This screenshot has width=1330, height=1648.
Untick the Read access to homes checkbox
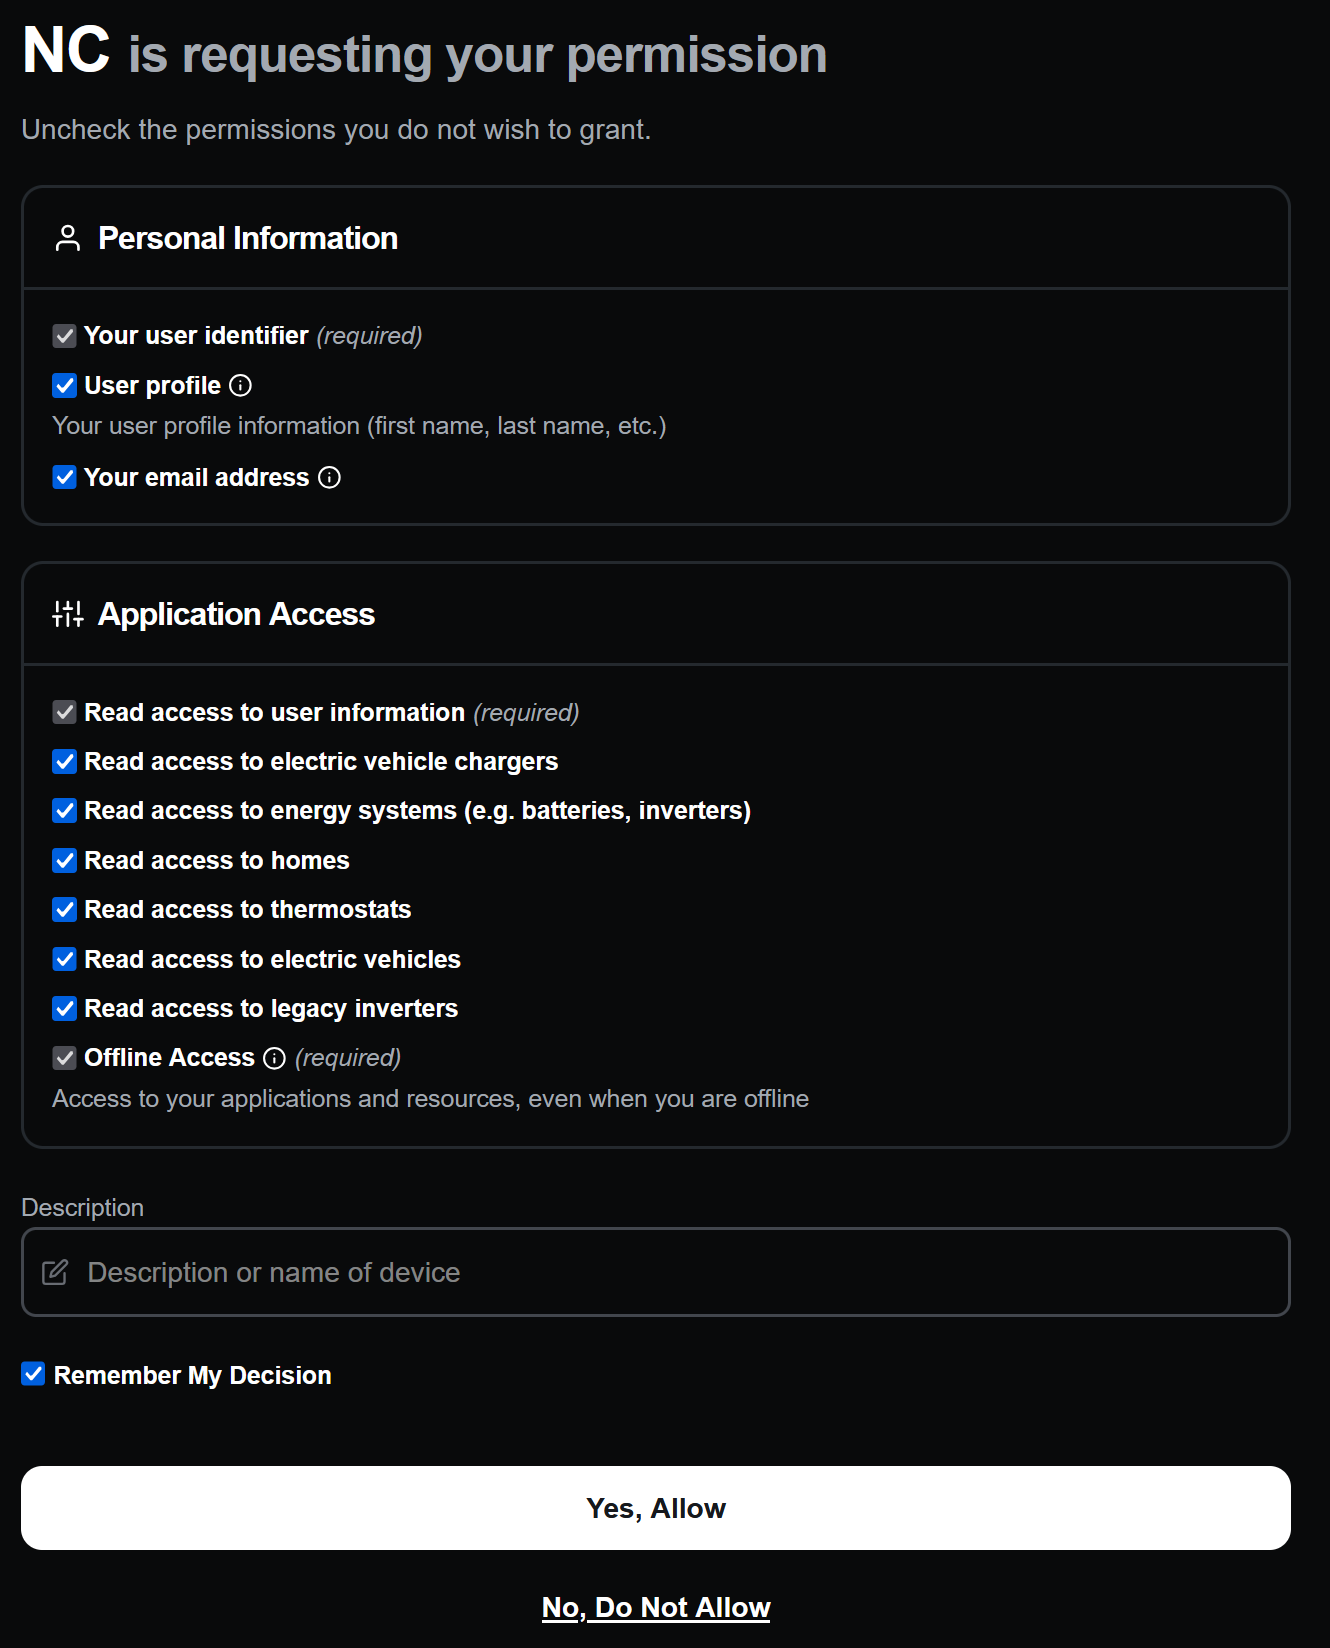click(65, 861)
